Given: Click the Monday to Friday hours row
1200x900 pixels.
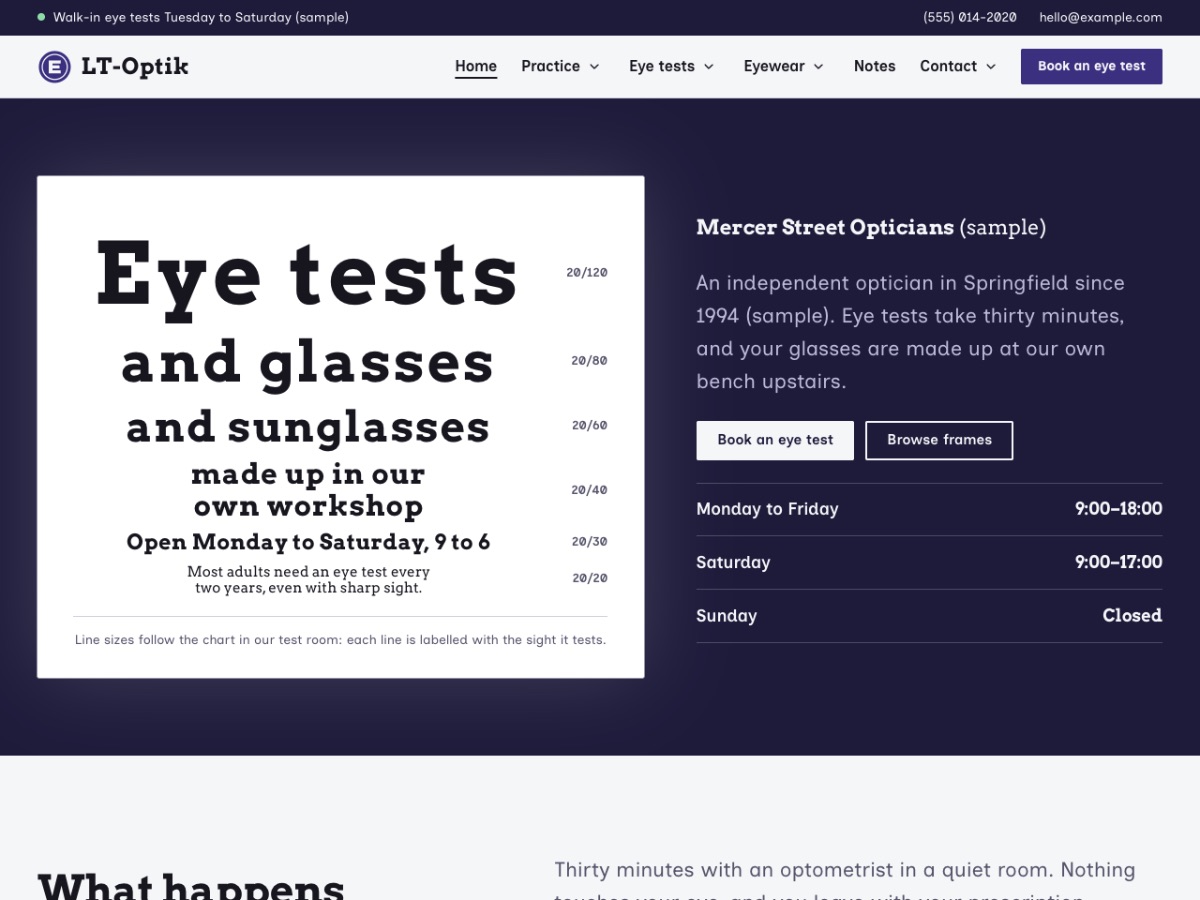Looking at the screenshot, I should click(x=929, y=509).
